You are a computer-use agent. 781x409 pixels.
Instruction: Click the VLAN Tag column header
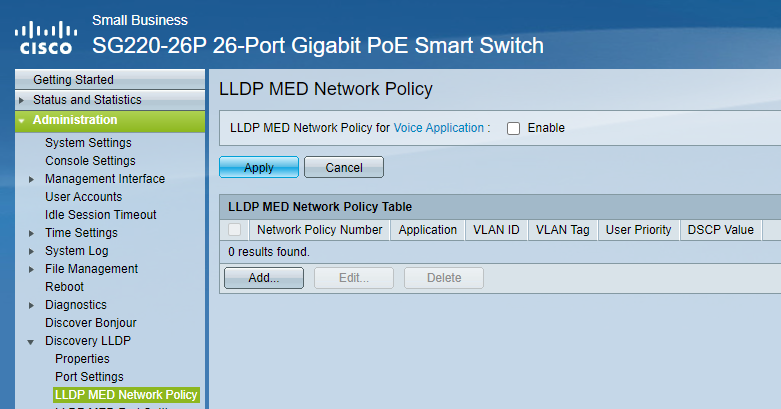click(562, 230)
